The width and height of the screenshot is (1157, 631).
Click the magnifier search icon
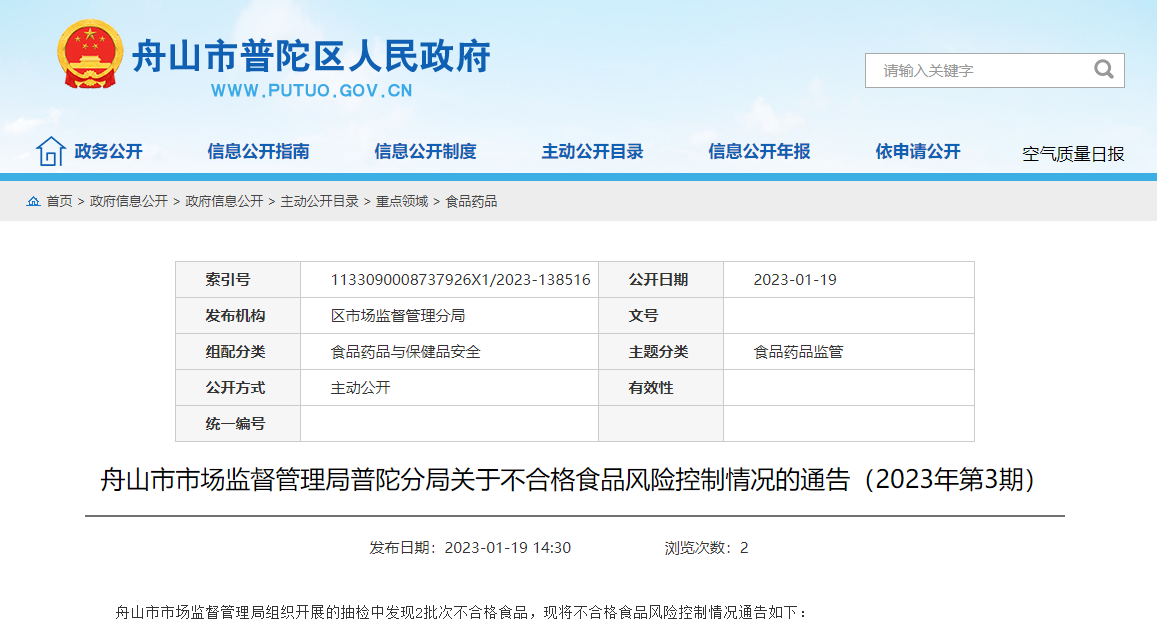point(1103,69)
